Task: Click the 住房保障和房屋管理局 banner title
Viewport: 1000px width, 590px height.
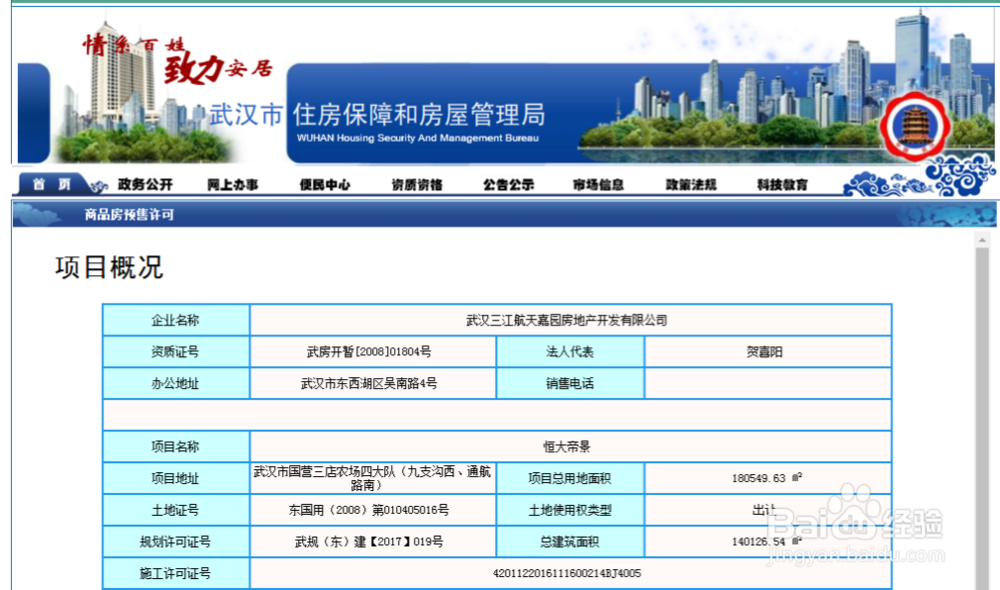Action: pos(418,115)
